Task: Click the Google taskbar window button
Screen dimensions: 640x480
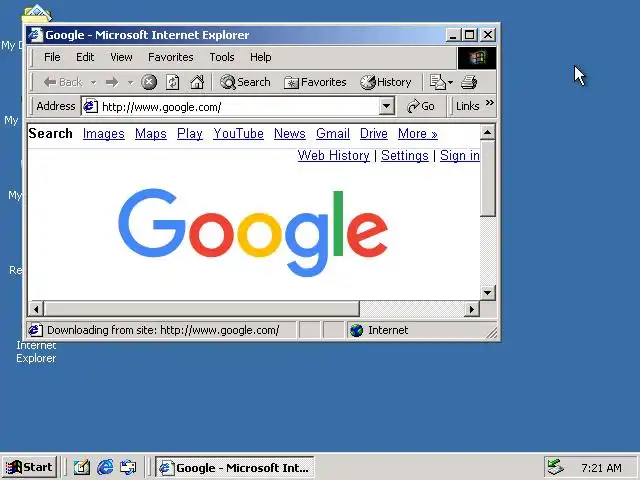Action: pyautogui.click(x=235, y=467)
